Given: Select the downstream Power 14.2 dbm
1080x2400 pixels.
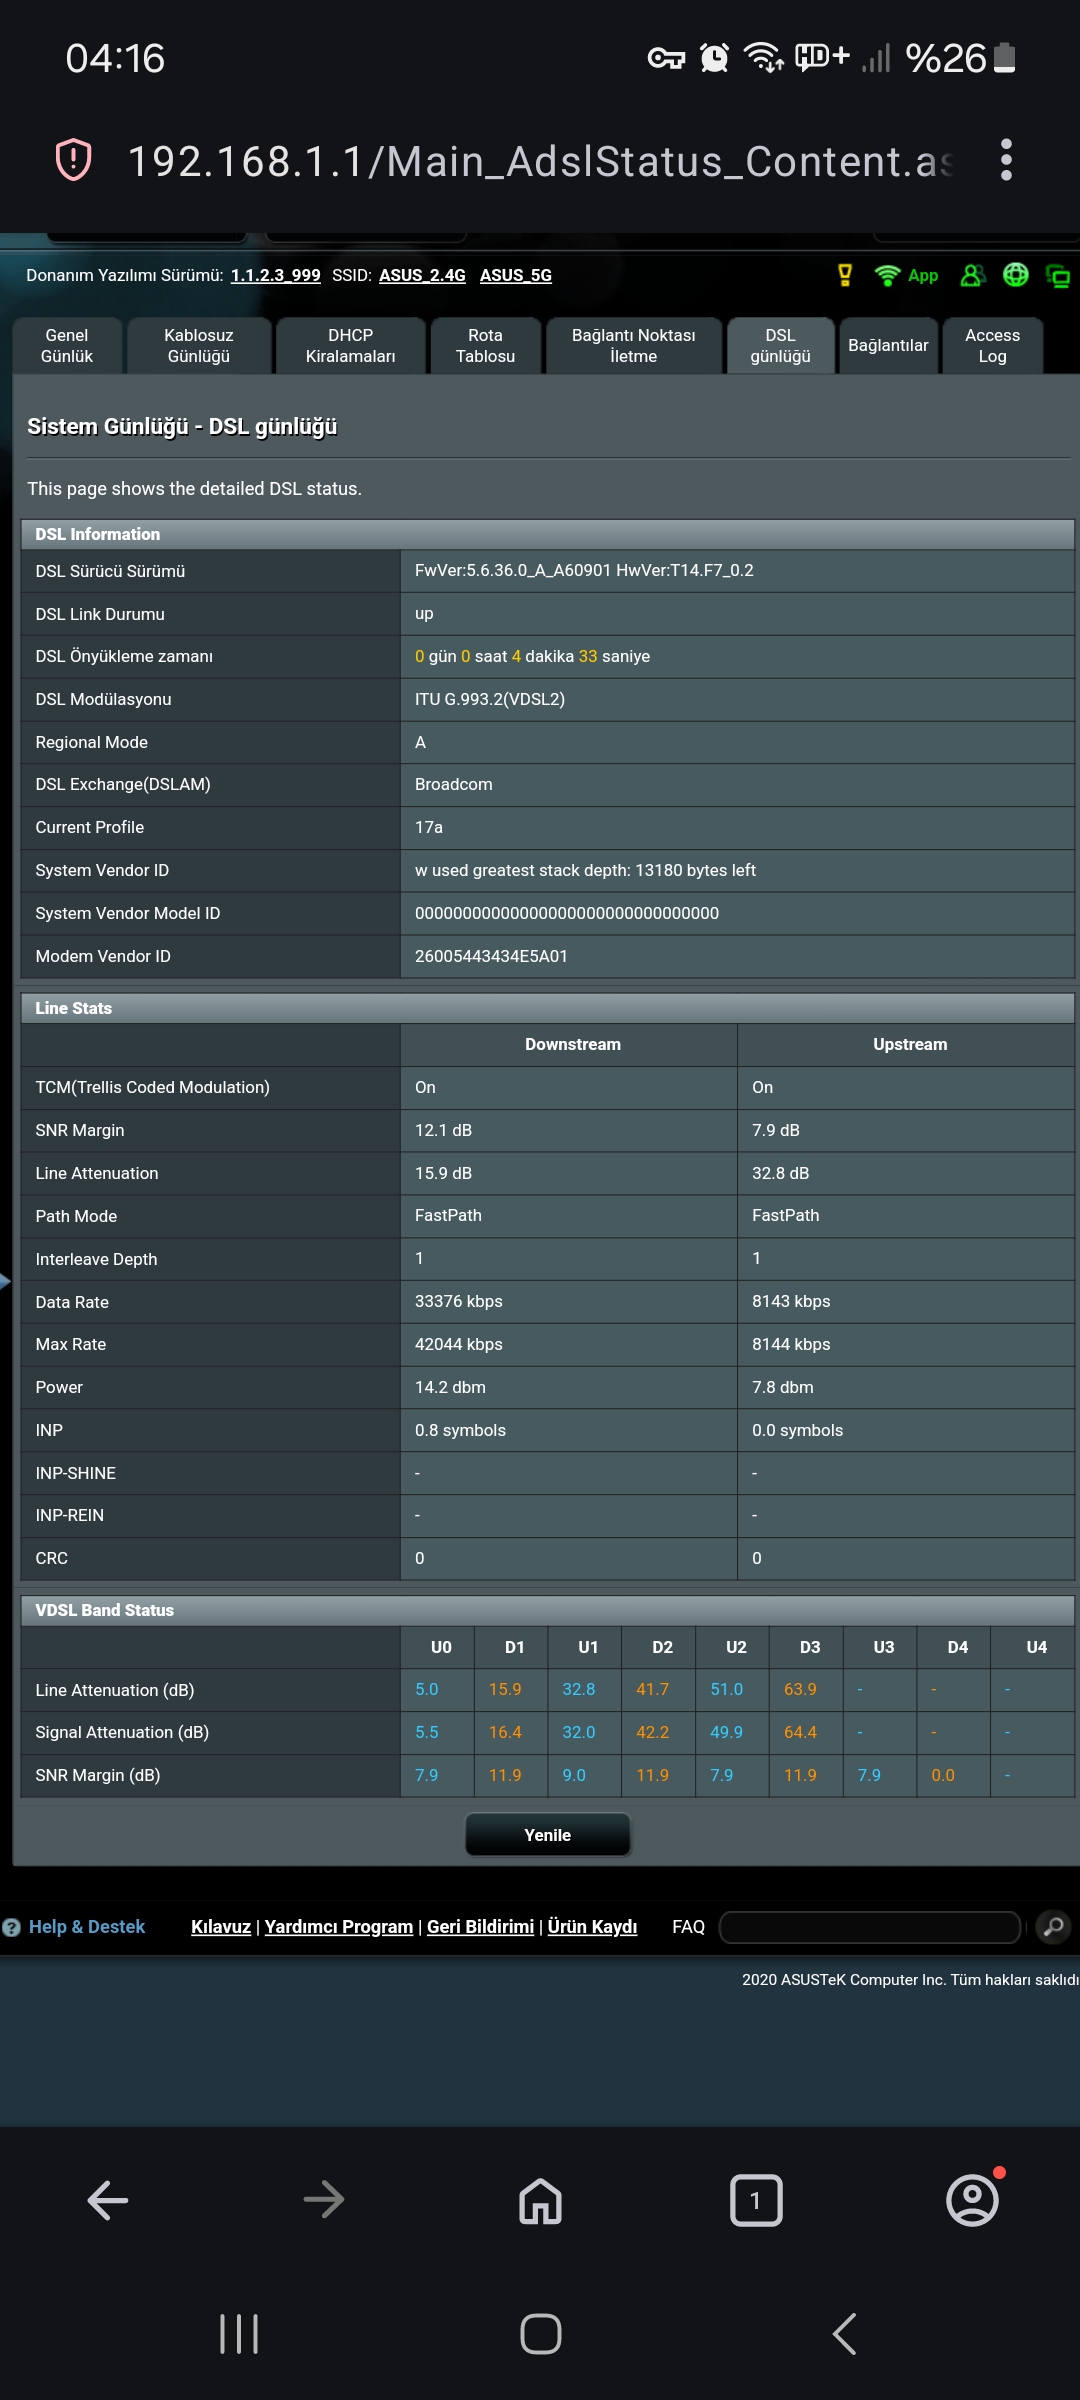Looking at the screenshot, I should click(451, 1388).
